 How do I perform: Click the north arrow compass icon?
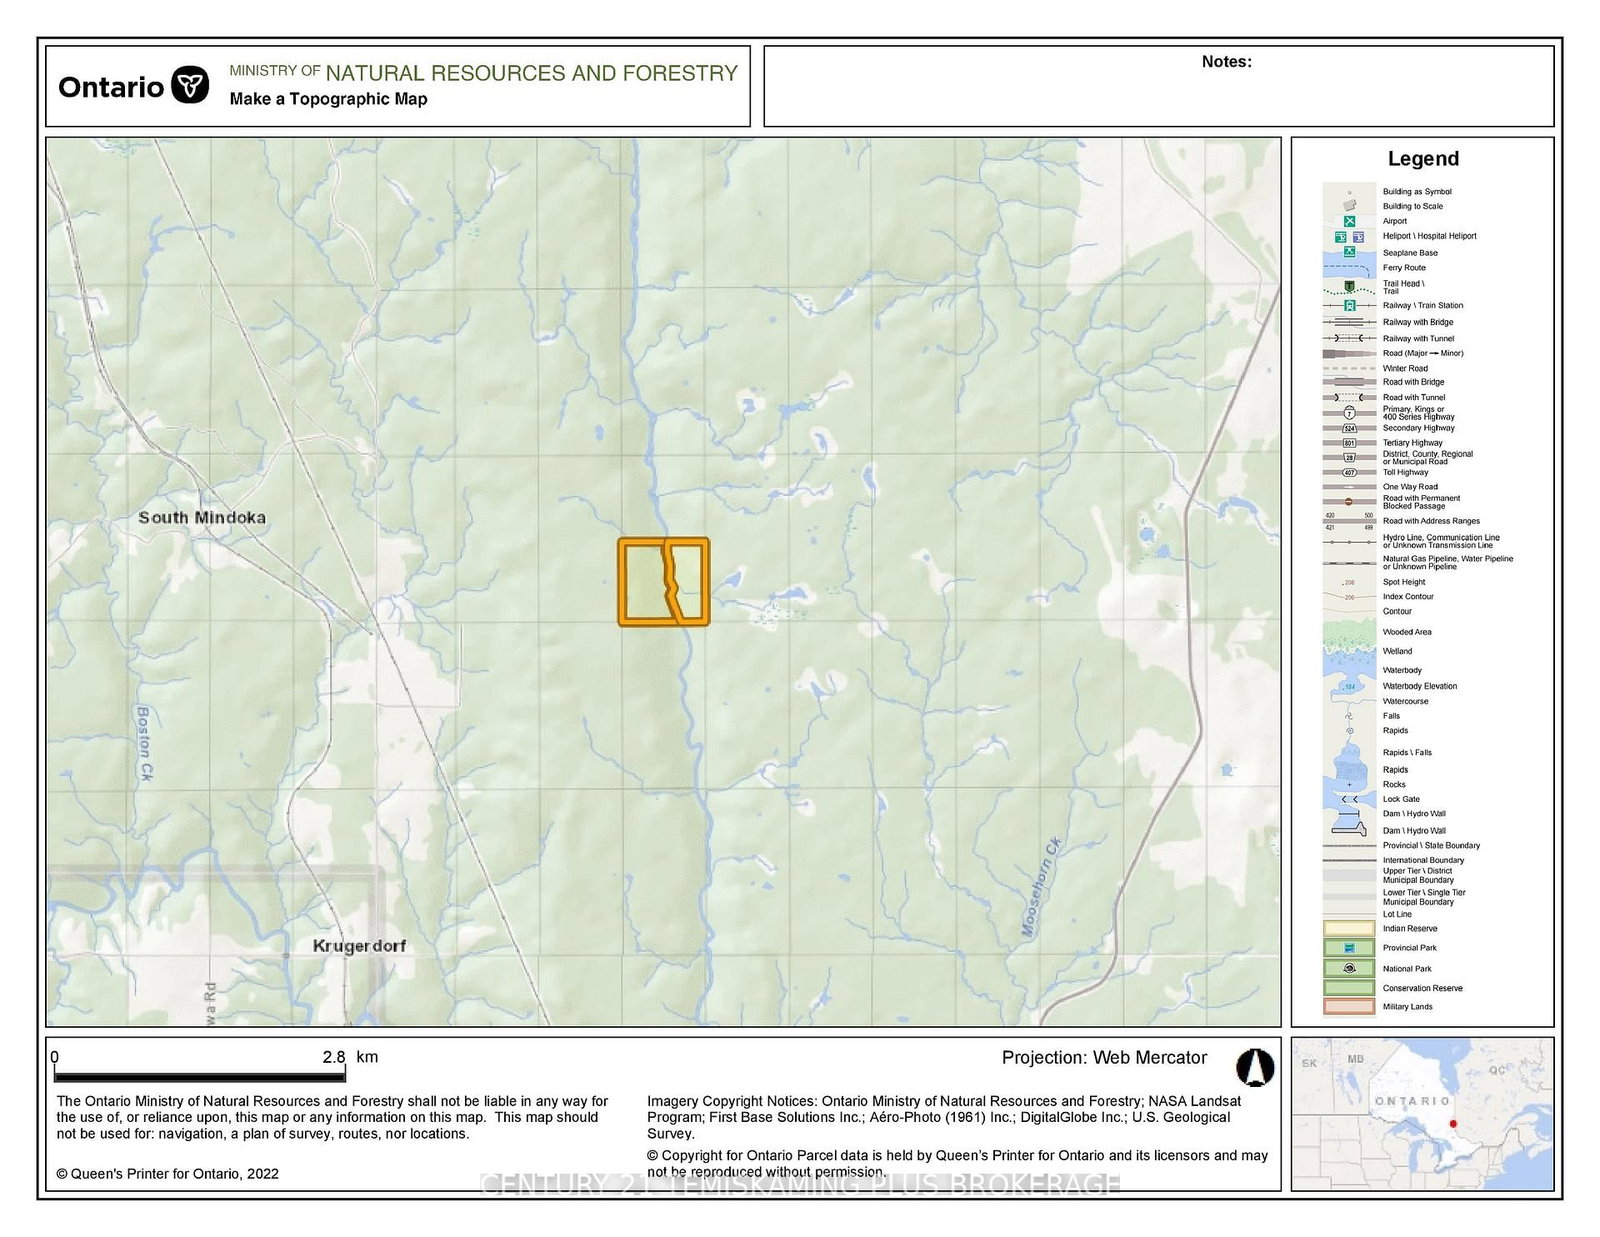tap(1255, 1067)
